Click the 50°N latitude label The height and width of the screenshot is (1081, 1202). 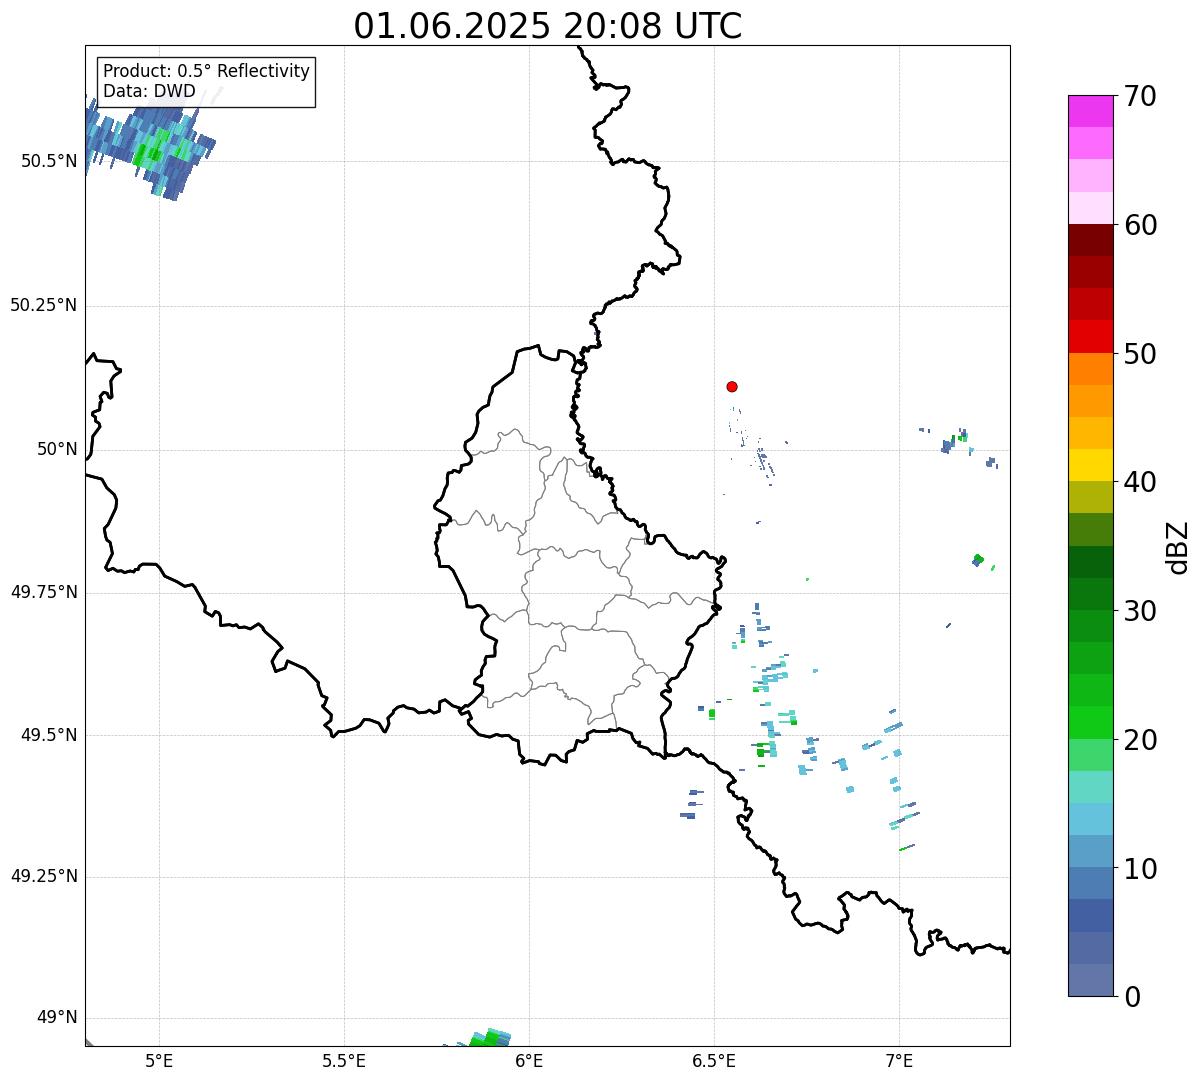point(57,449)
